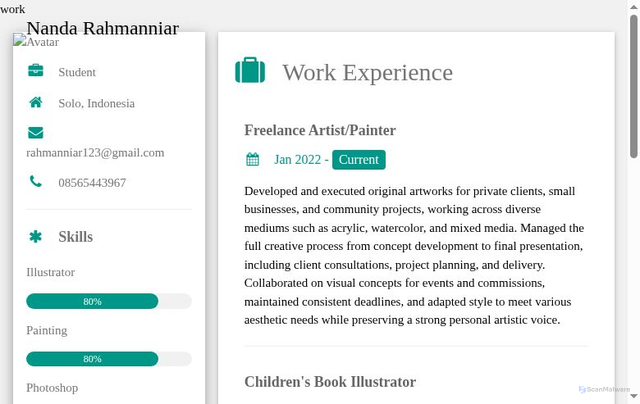Click the ScanMalware watermark logo
The image size is (640, 404).
603,390
